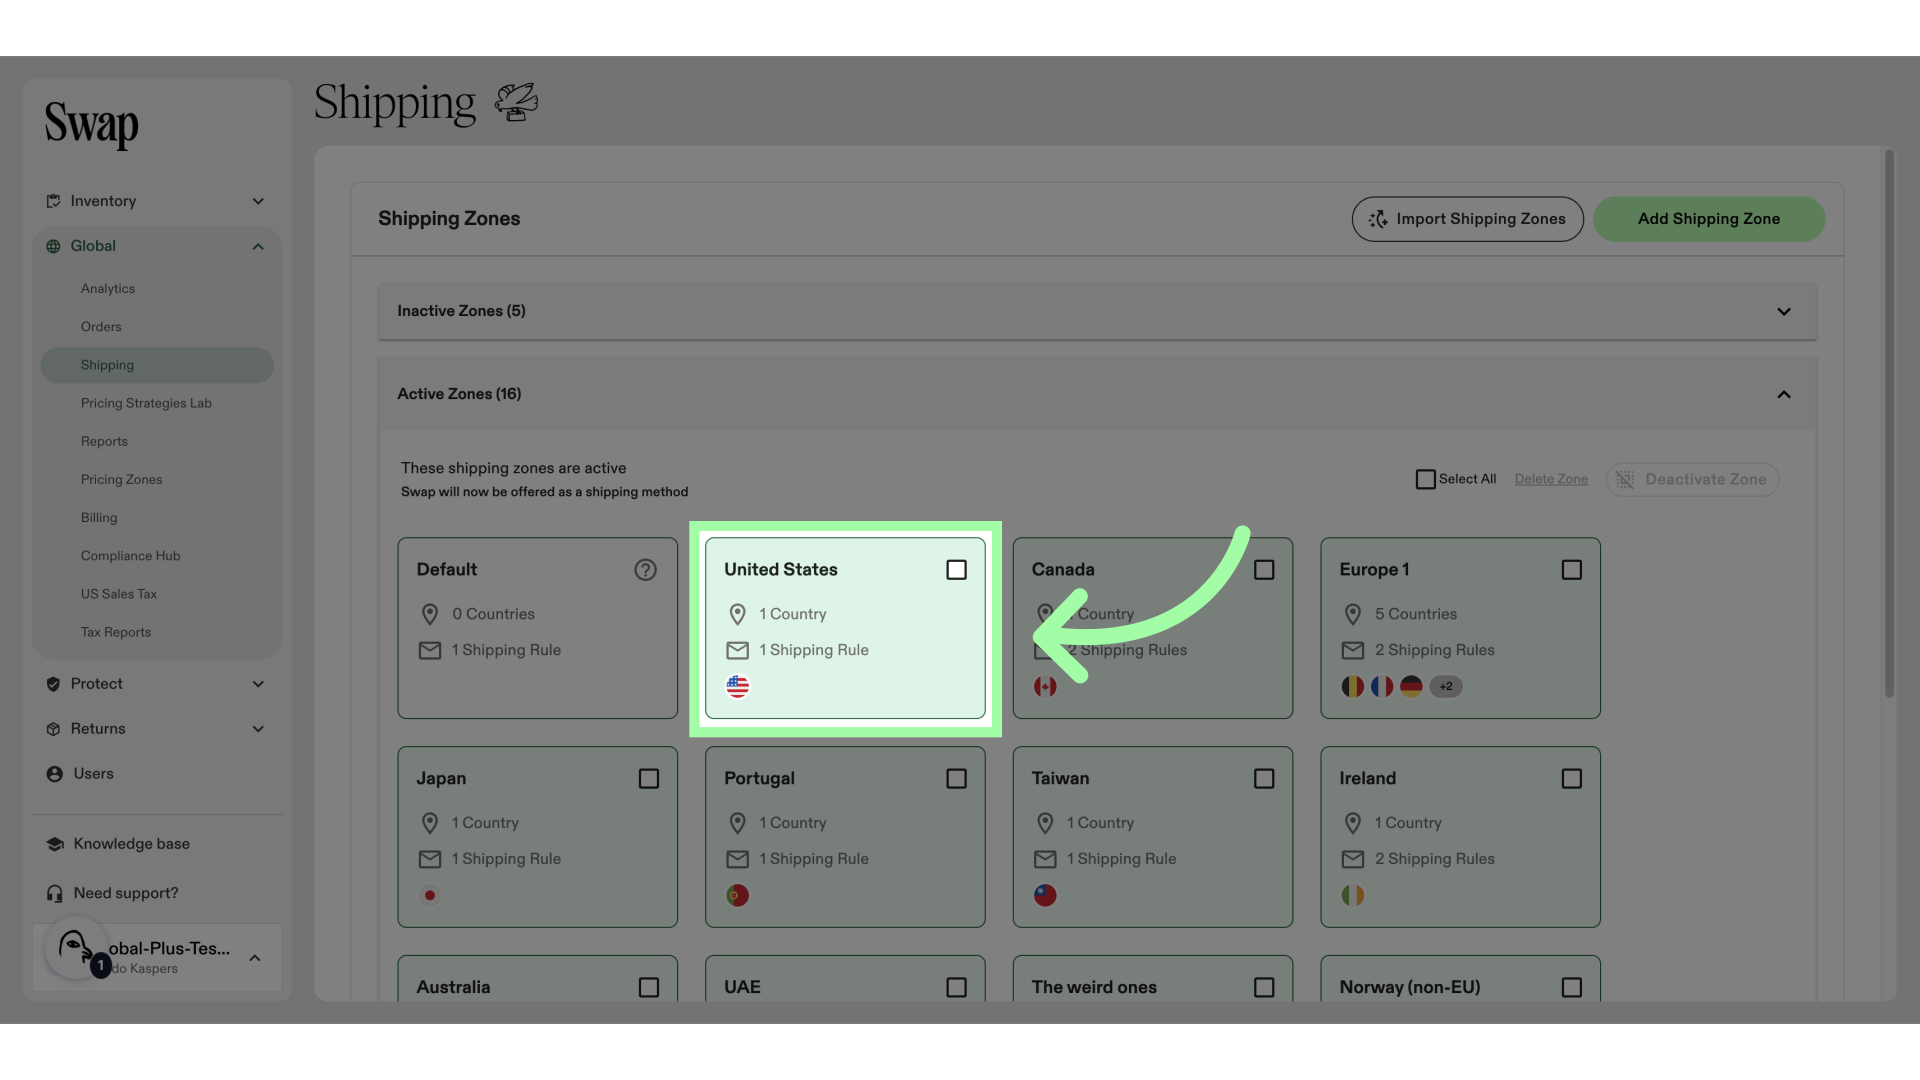Expand the Returns menu chevron
Screen dimensions: 1920x1080
[x=258, y=729]
